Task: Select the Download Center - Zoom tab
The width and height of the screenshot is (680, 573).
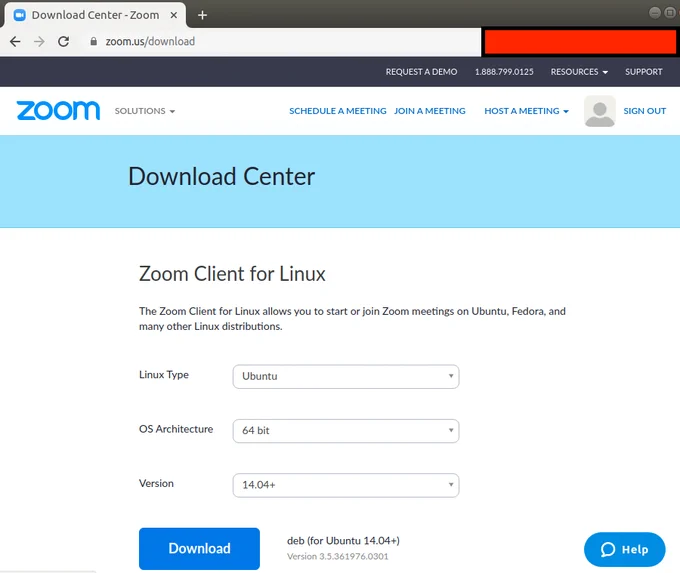Action: point(95,15)
